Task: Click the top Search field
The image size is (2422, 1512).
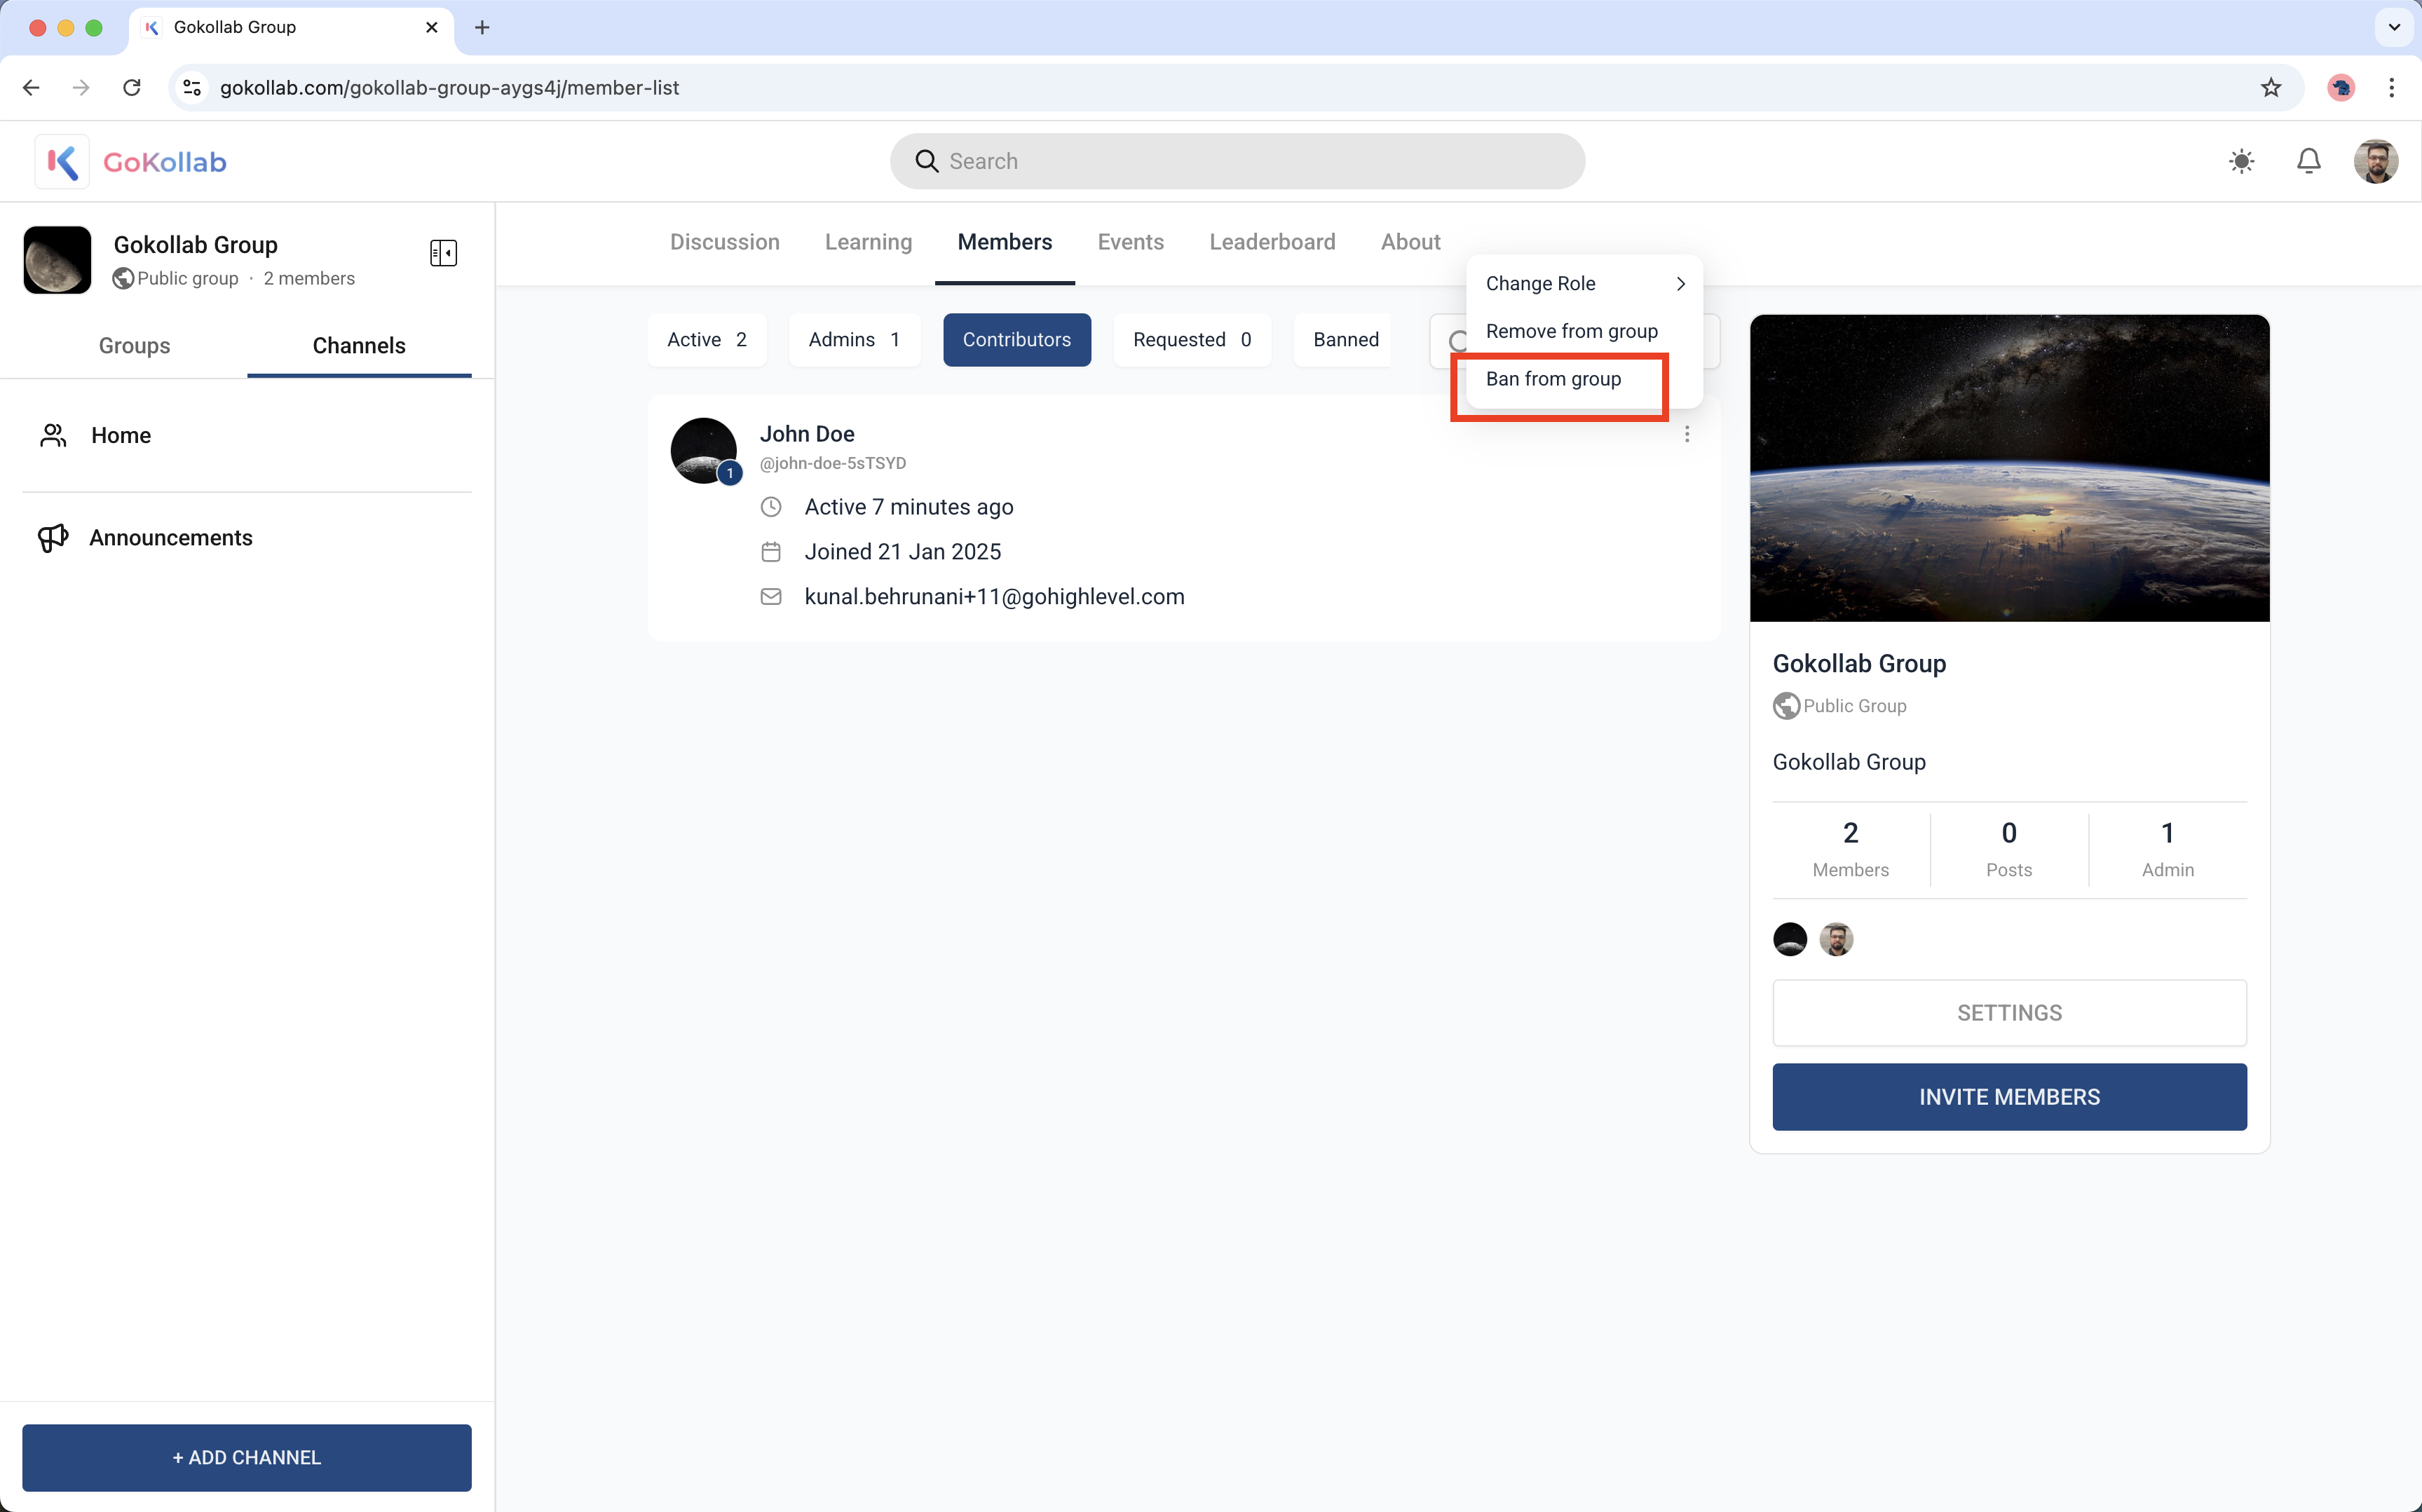Action: coord(1237,161)
